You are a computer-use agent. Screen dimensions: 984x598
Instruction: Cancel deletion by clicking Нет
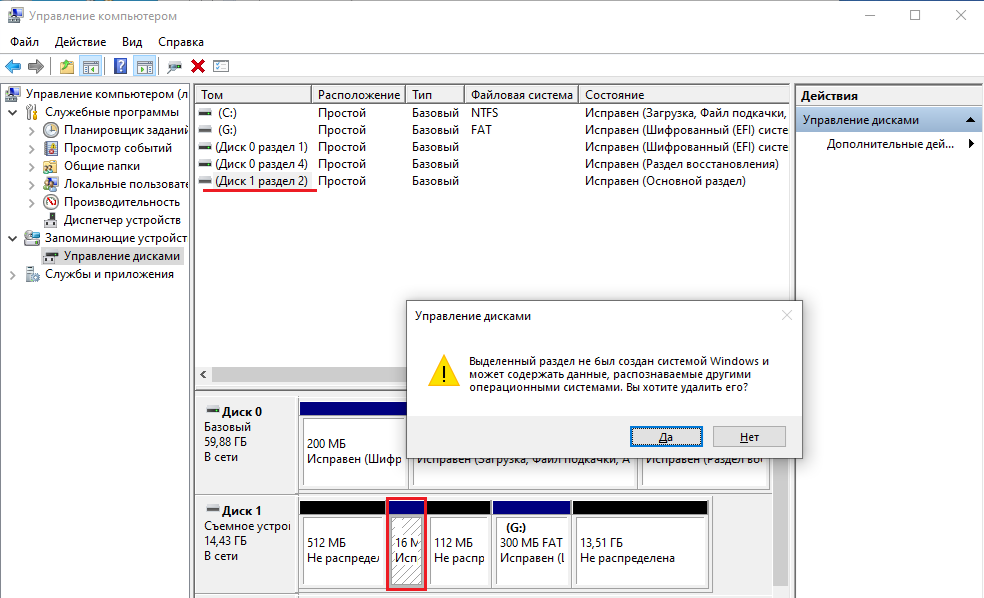[749, 436]
